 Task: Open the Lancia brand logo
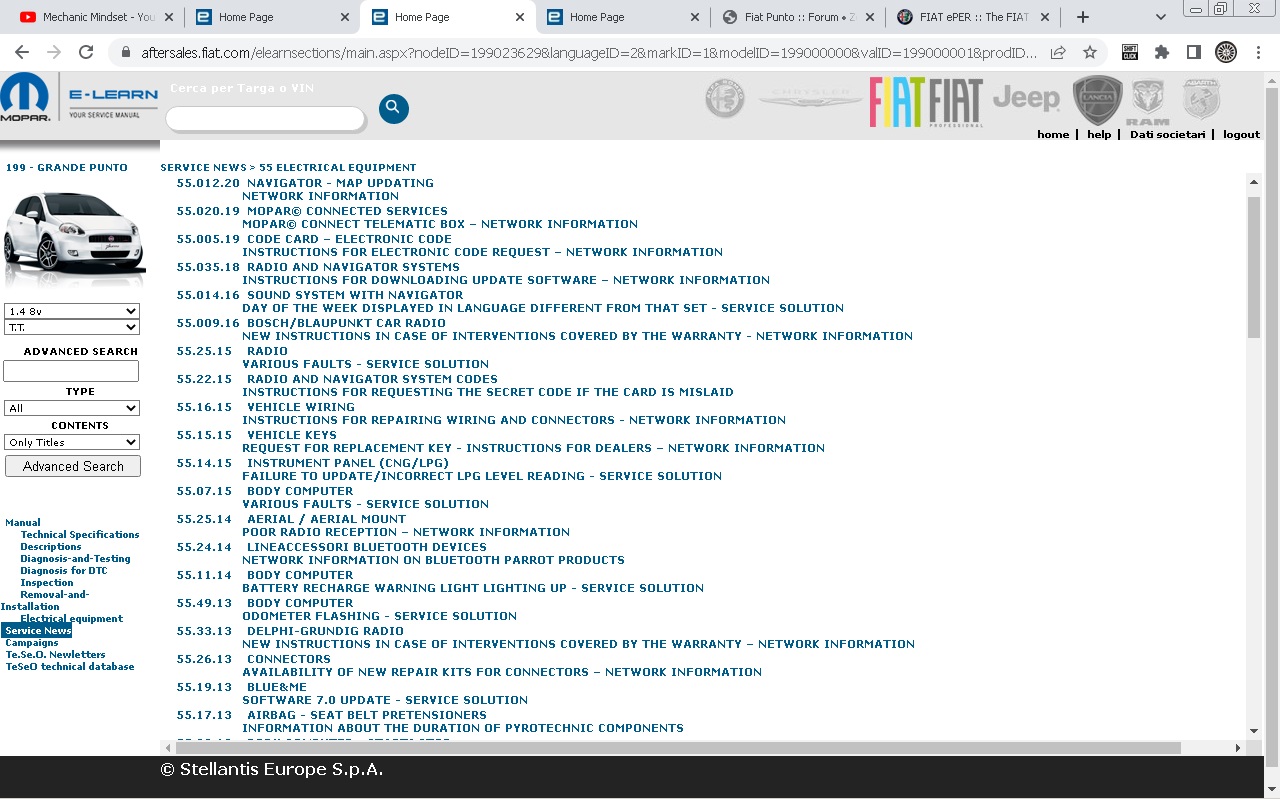pyautogui.click(x=1097, y=100)
